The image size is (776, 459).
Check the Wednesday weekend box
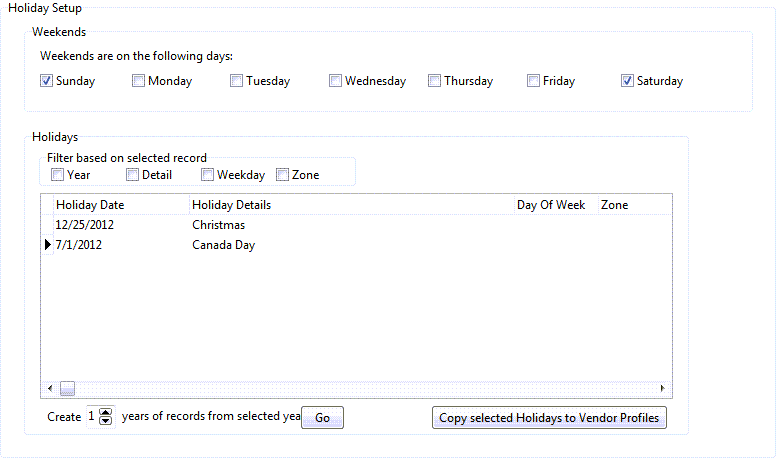[x=335, y=81]
